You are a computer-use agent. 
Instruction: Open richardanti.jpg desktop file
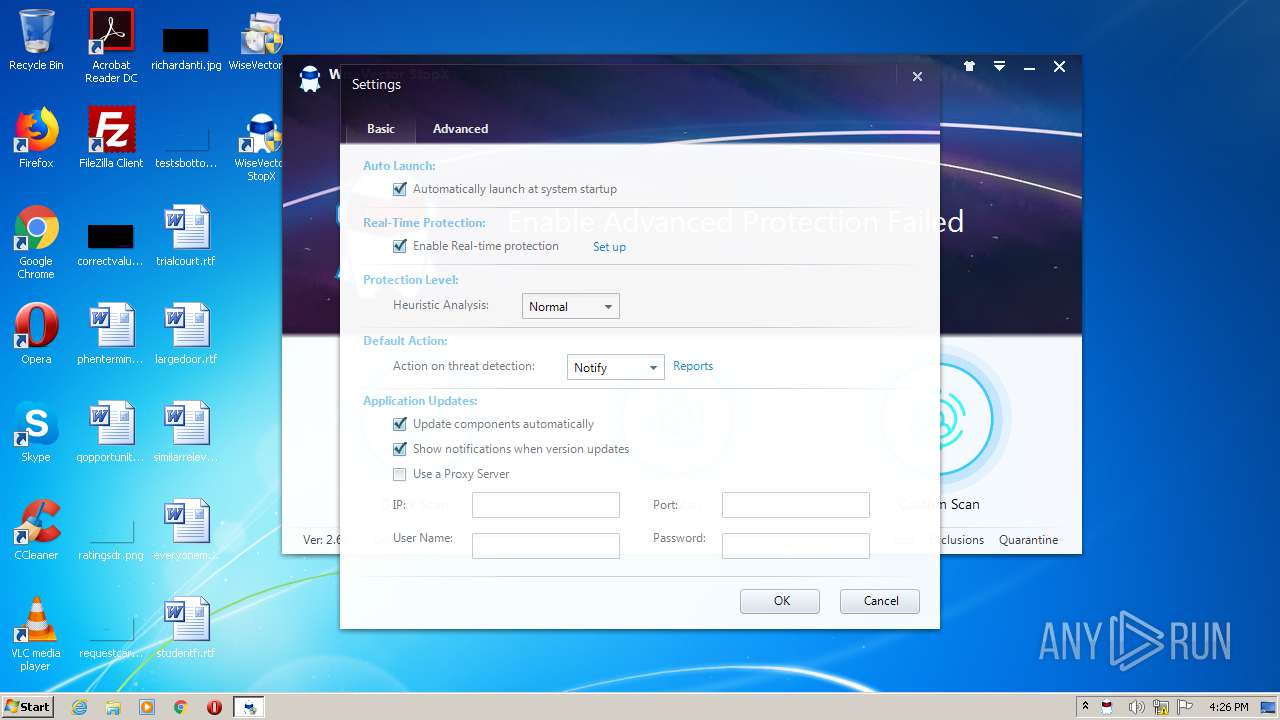coord(186,46)
